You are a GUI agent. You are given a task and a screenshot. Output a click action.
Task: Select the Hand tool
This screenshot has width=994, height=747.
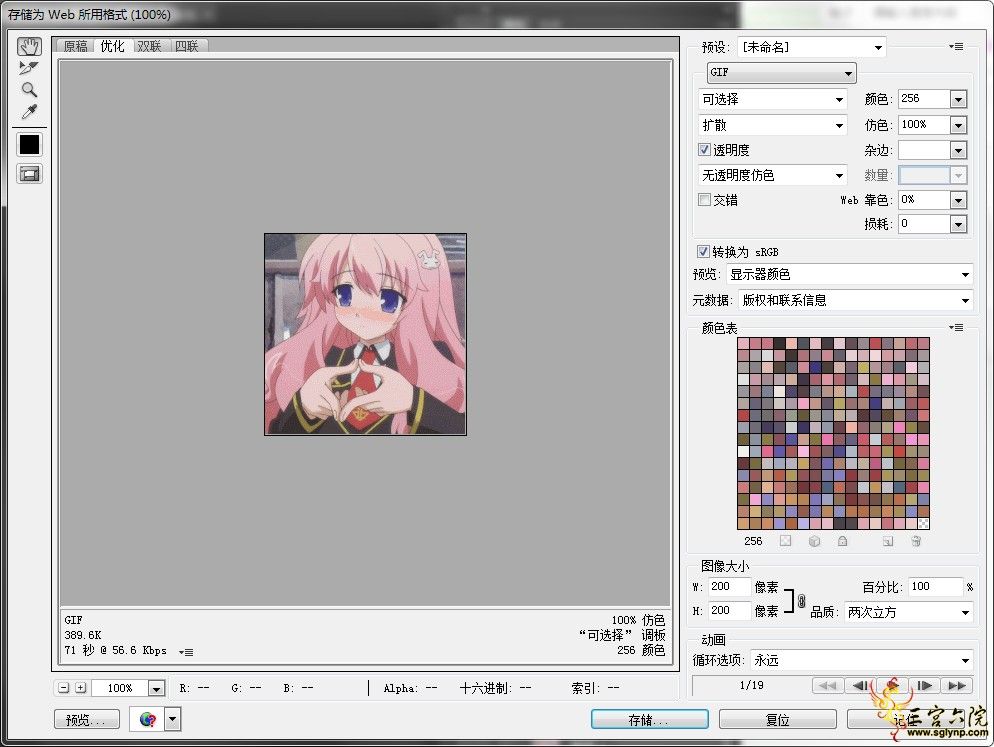coord(29,46)
